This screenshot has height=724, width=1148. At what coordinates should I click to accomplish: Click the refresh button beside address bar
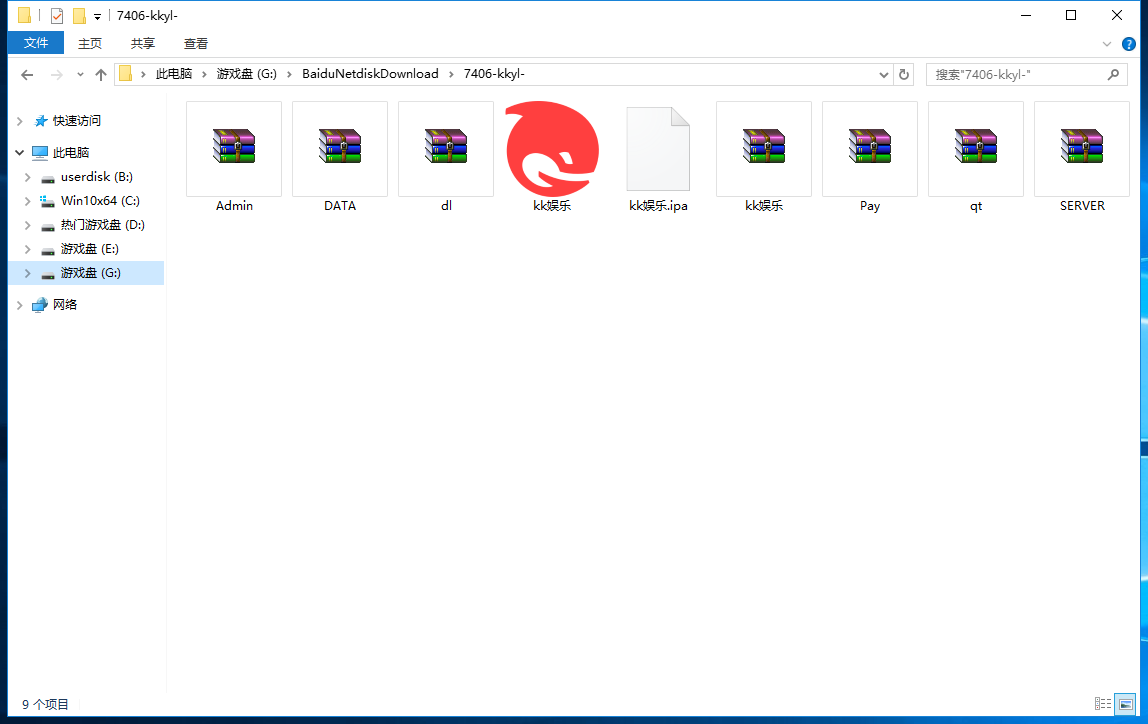point(904,74)
